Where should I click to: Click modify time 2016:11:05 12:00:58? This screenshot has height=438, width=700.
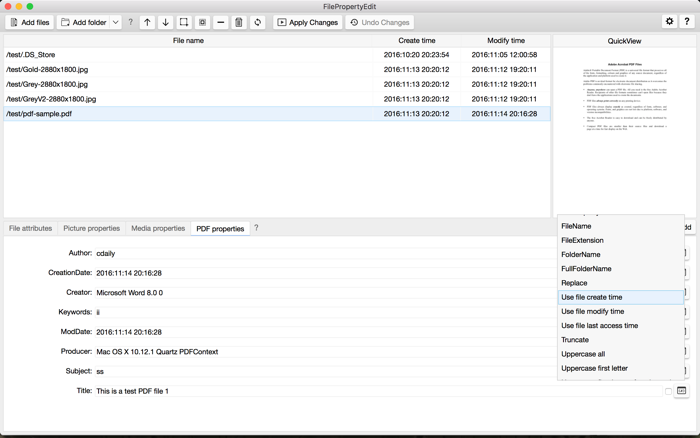(x=504, y=55)
